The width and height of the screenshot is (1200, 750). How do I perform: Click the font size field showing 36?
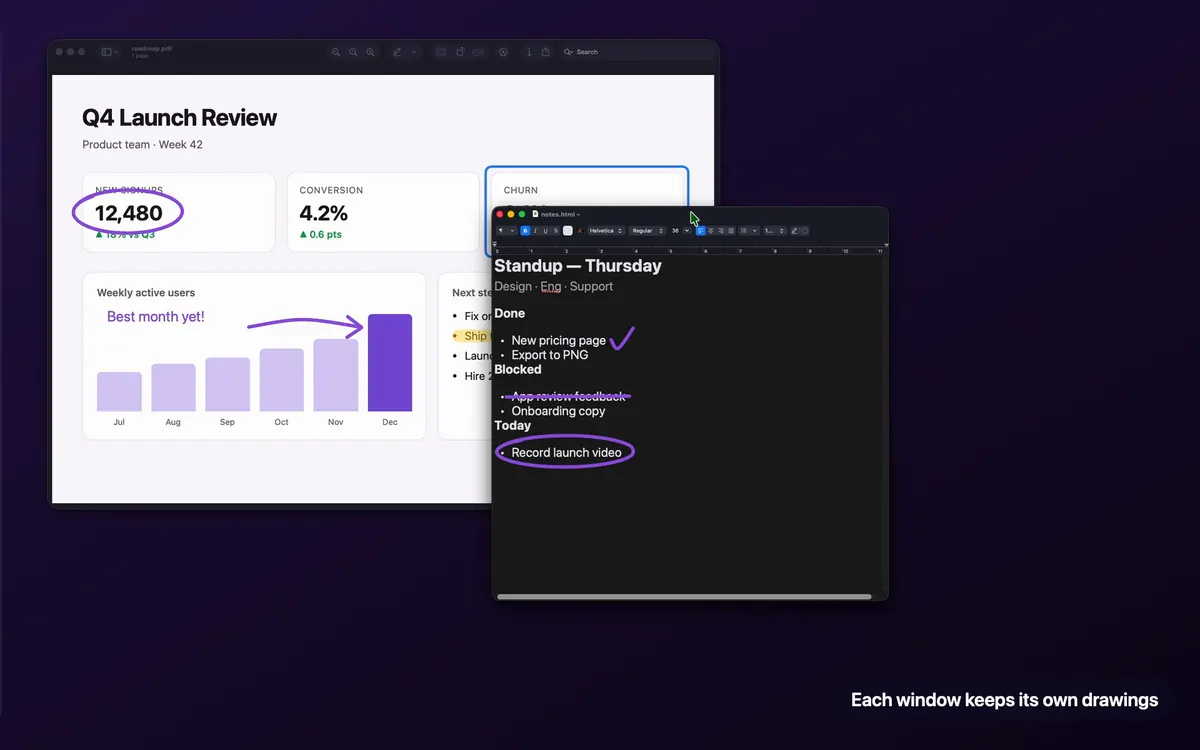(675, 231)
